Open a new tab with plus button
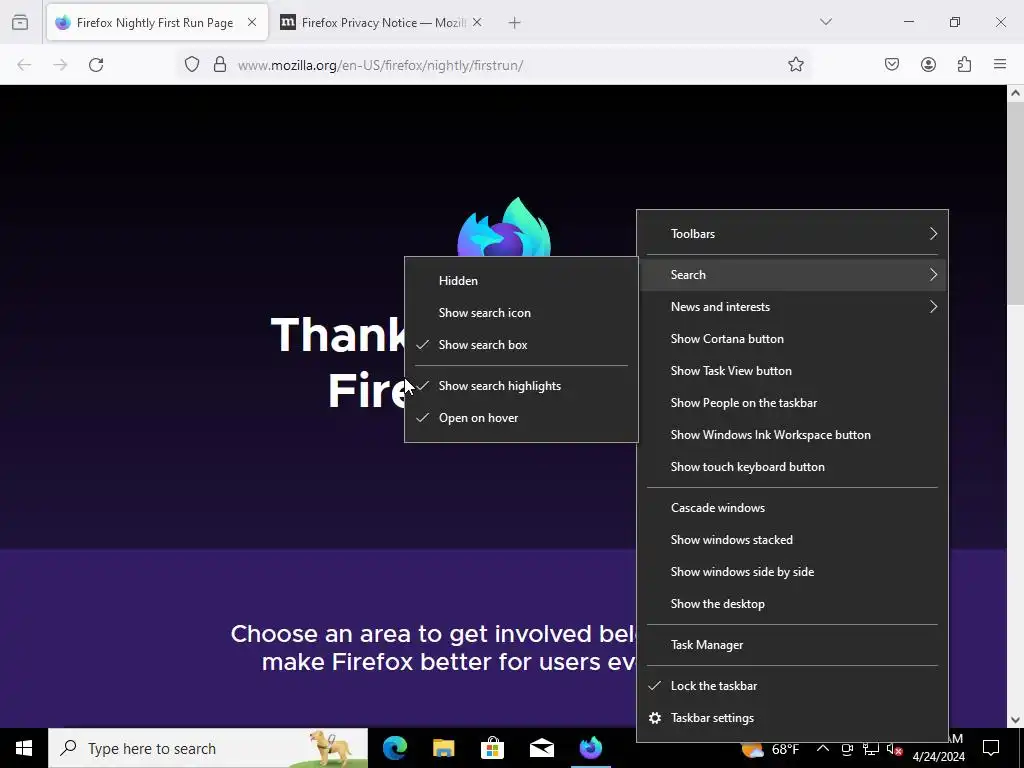This screenshot has width=1024, height=768. click(515, 23)
